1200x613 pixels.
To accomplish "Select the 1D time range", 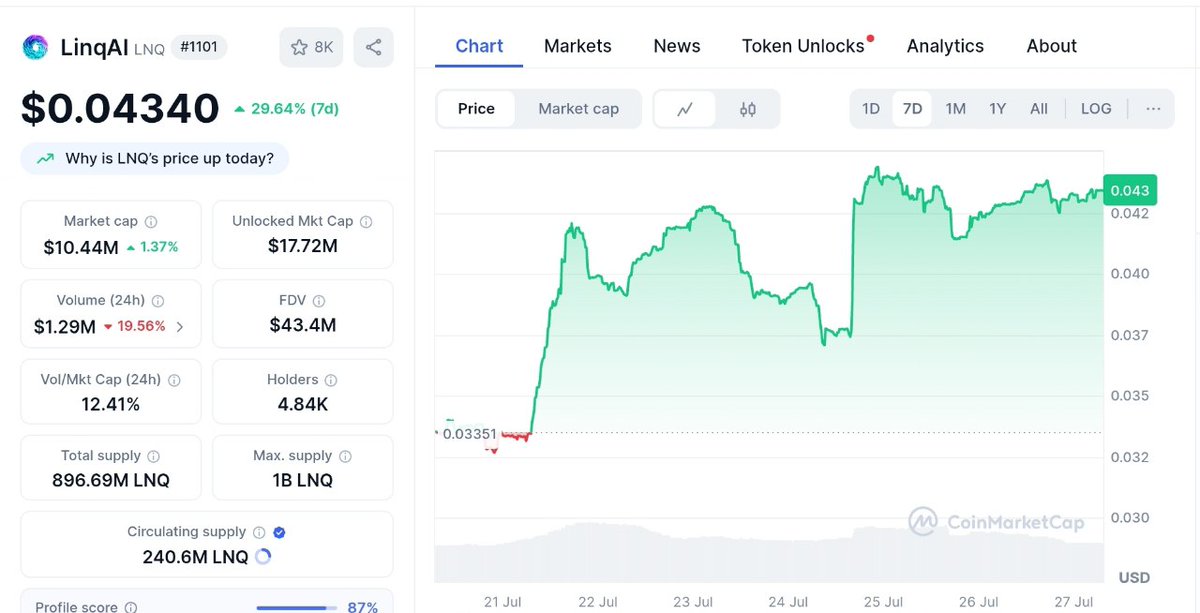I will (x=871, y=109).
